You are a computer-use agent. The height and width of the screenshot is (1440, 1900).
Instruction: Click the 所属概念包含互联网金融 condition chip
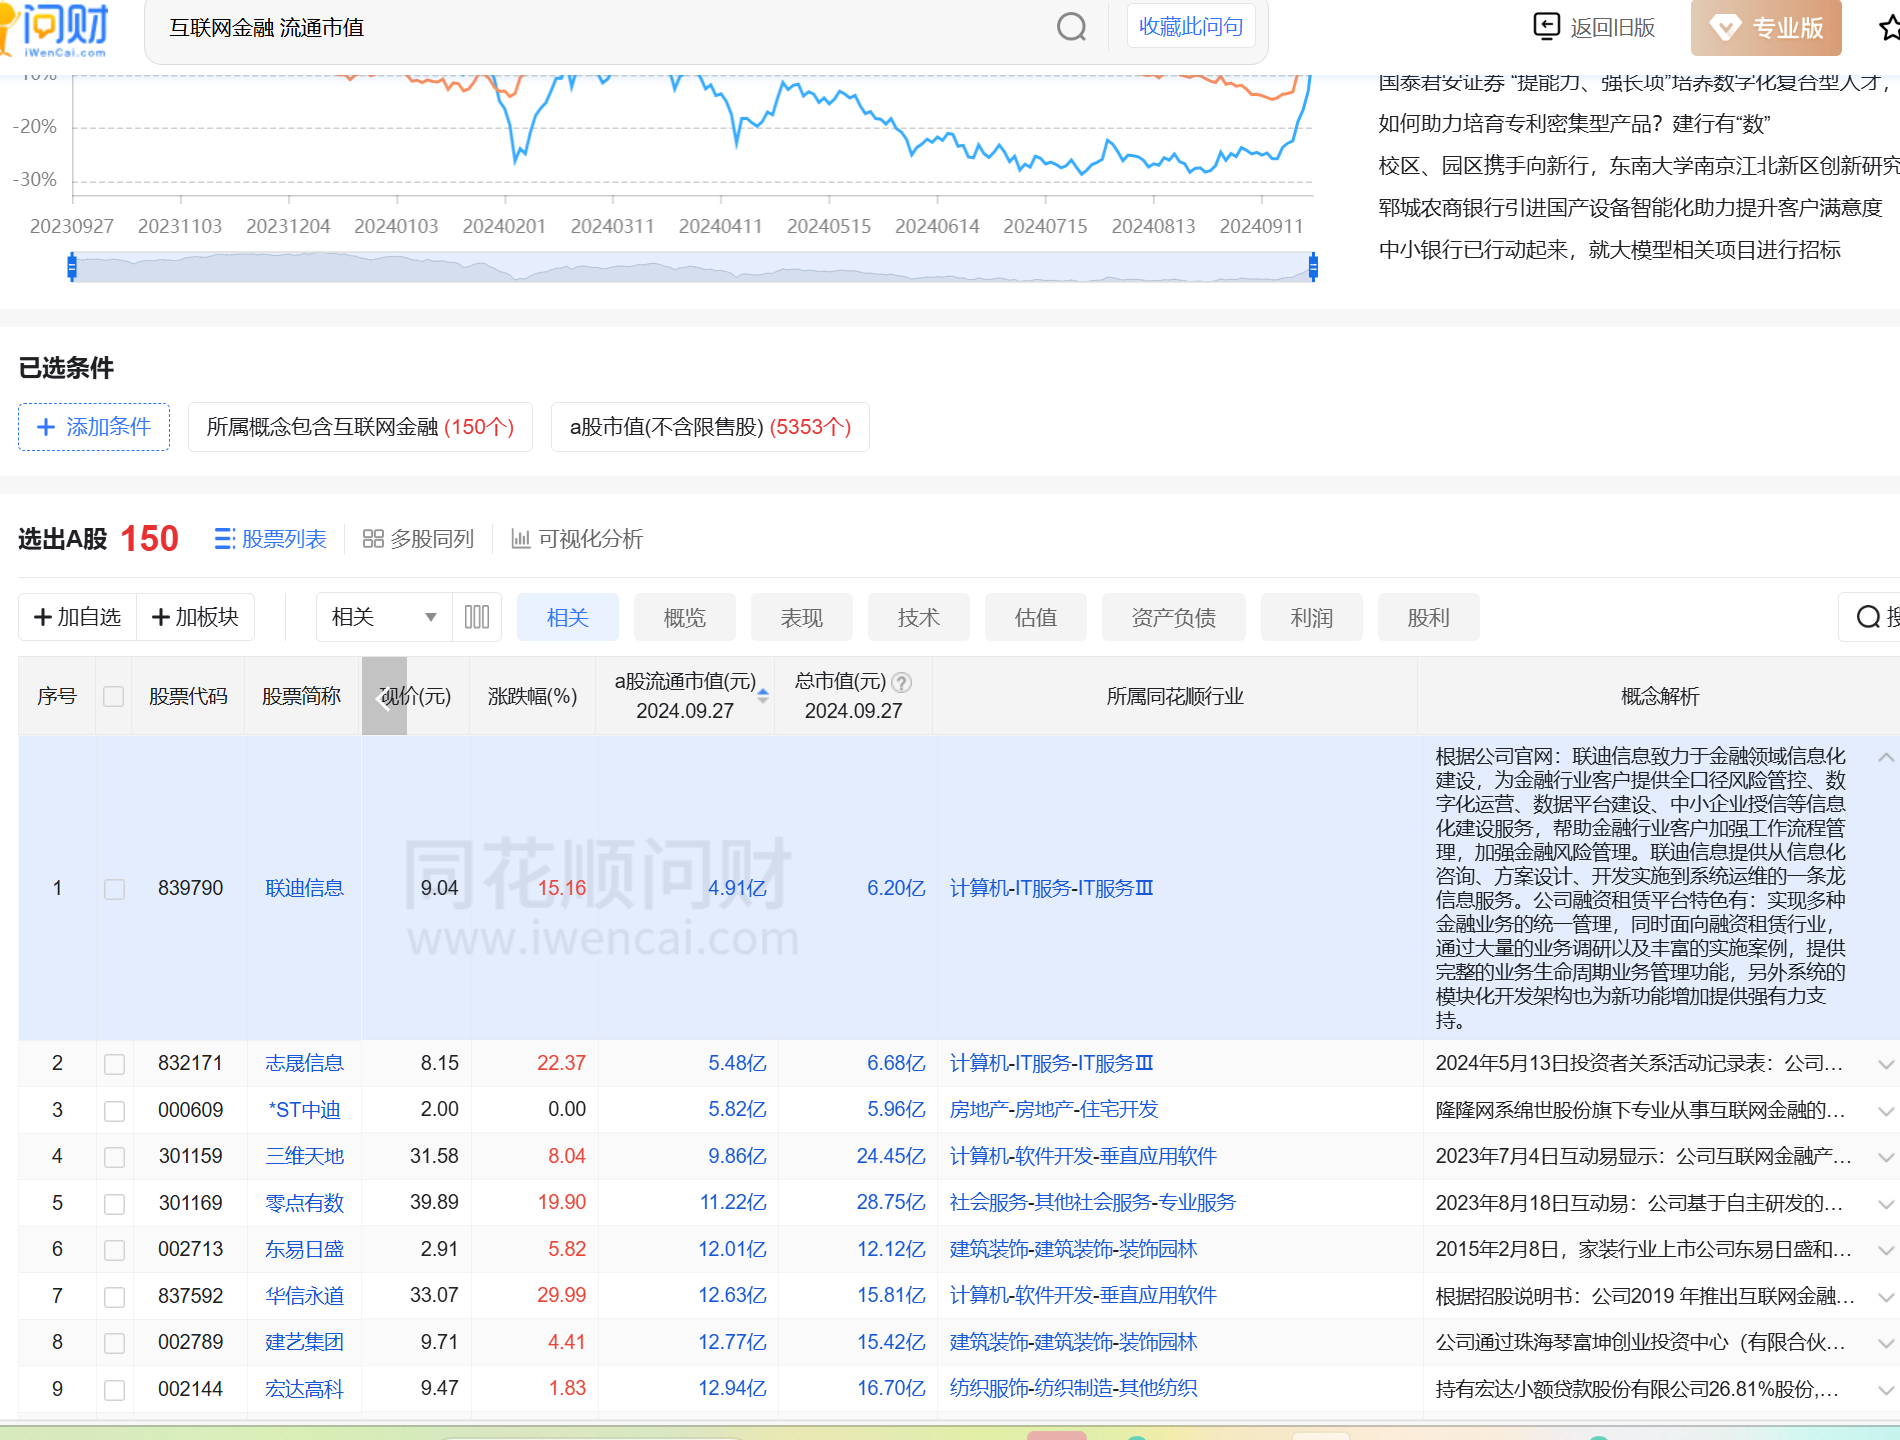coord(360,427)
